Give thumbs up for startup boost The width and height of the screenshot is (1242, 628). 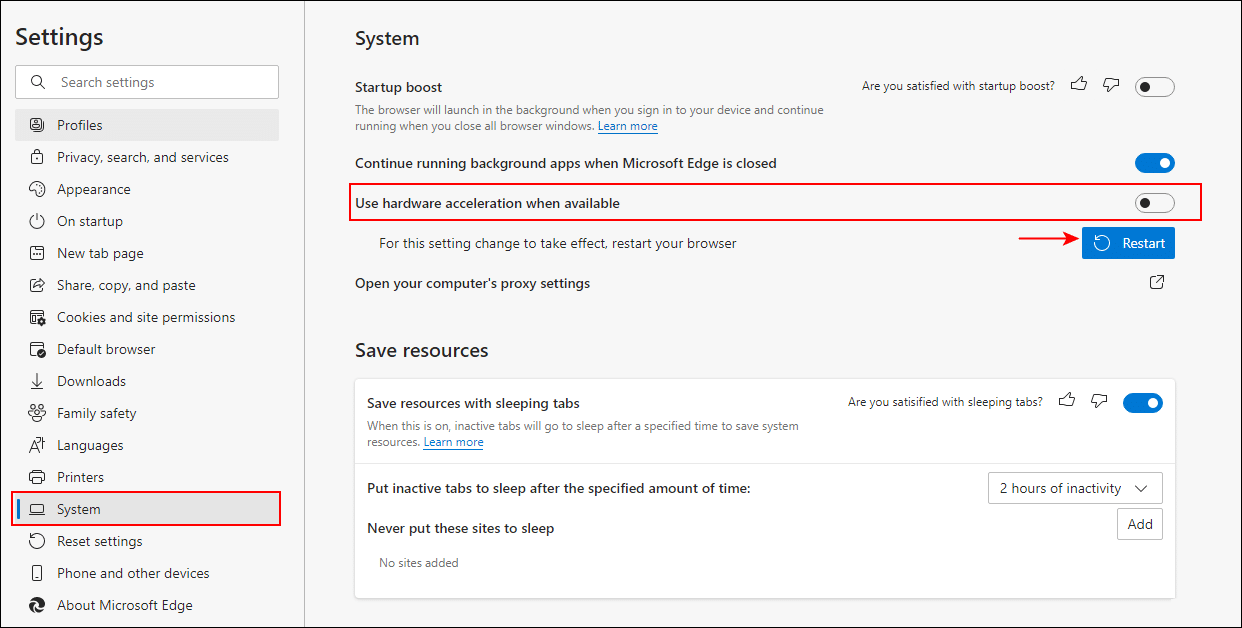click(x=1078, y=85)
